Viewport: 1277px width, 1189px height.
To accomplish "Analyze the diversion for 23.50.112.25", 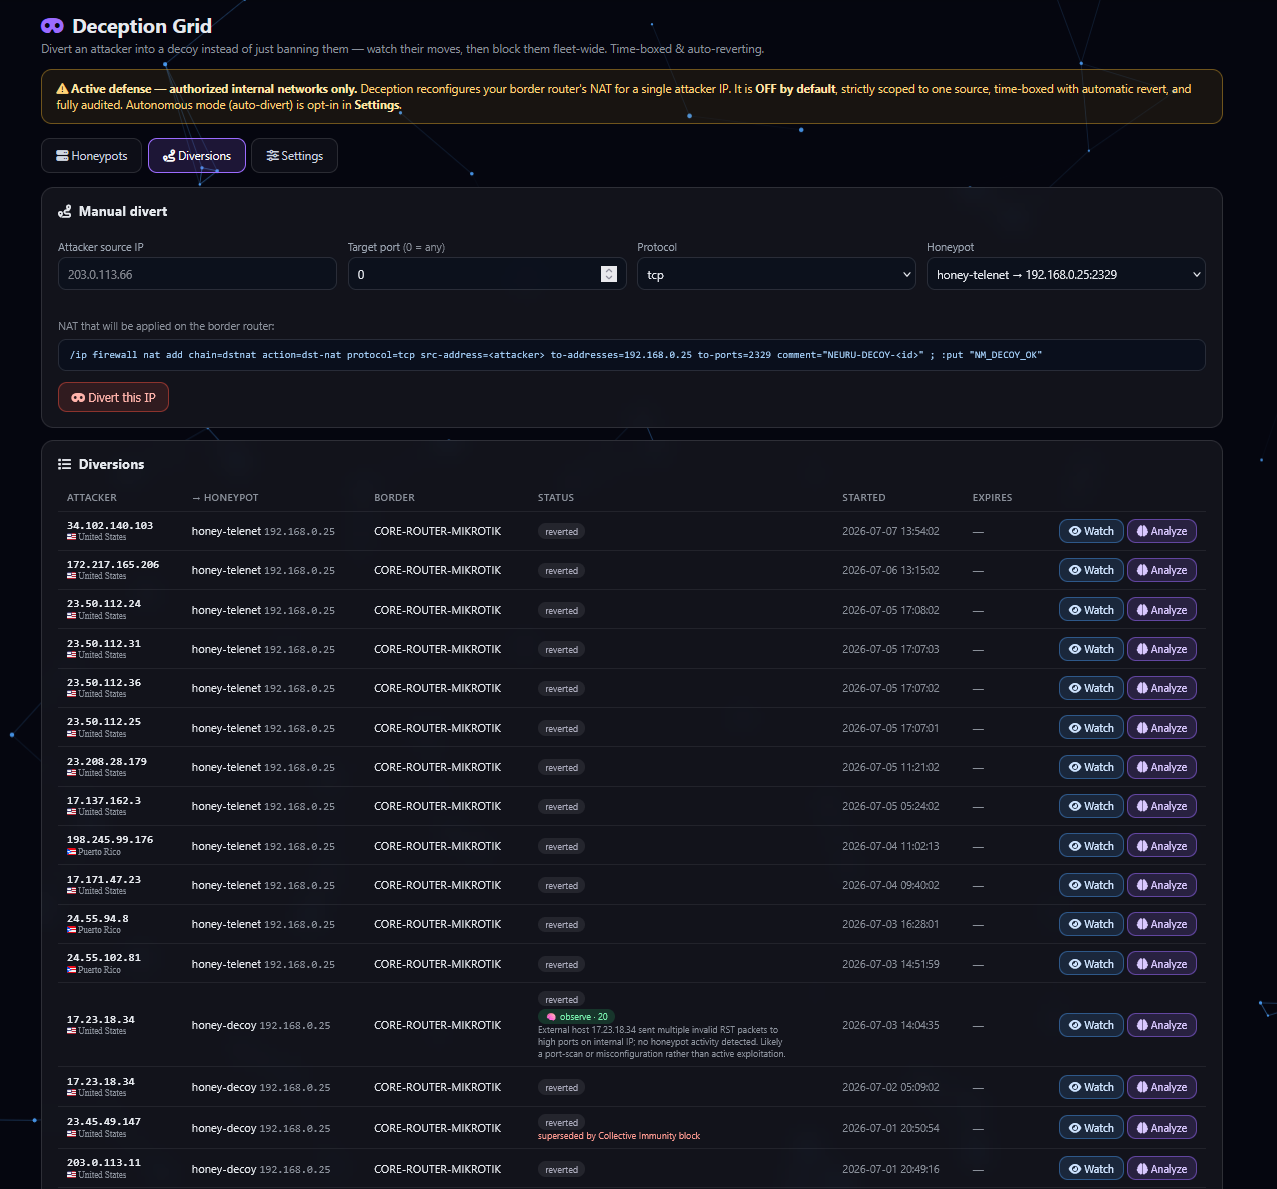I will click(x=1162, y=728).
